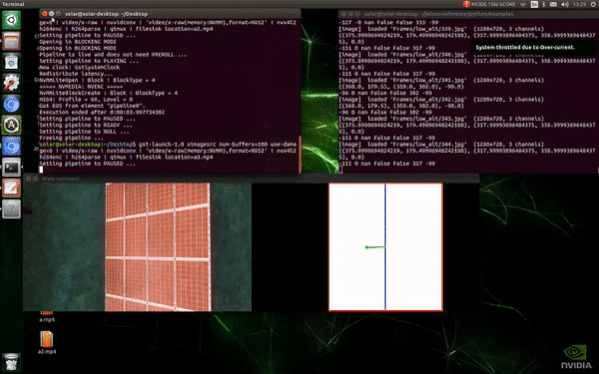Click the white plot with blue vertical line
The width and height of the screenshot is (599, 374).
click(x=386, y=247)
